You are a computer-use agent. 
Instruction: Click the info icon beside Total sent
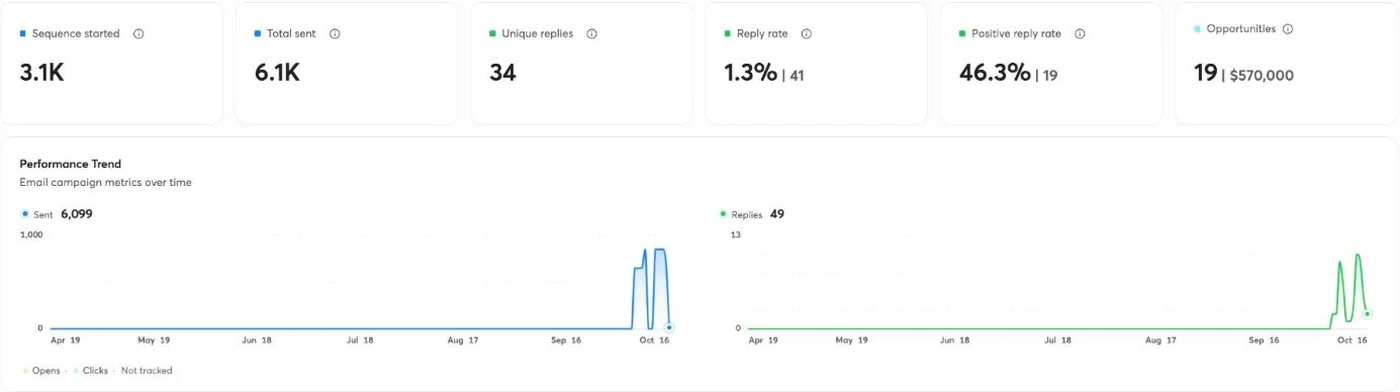tap(335, 34)
